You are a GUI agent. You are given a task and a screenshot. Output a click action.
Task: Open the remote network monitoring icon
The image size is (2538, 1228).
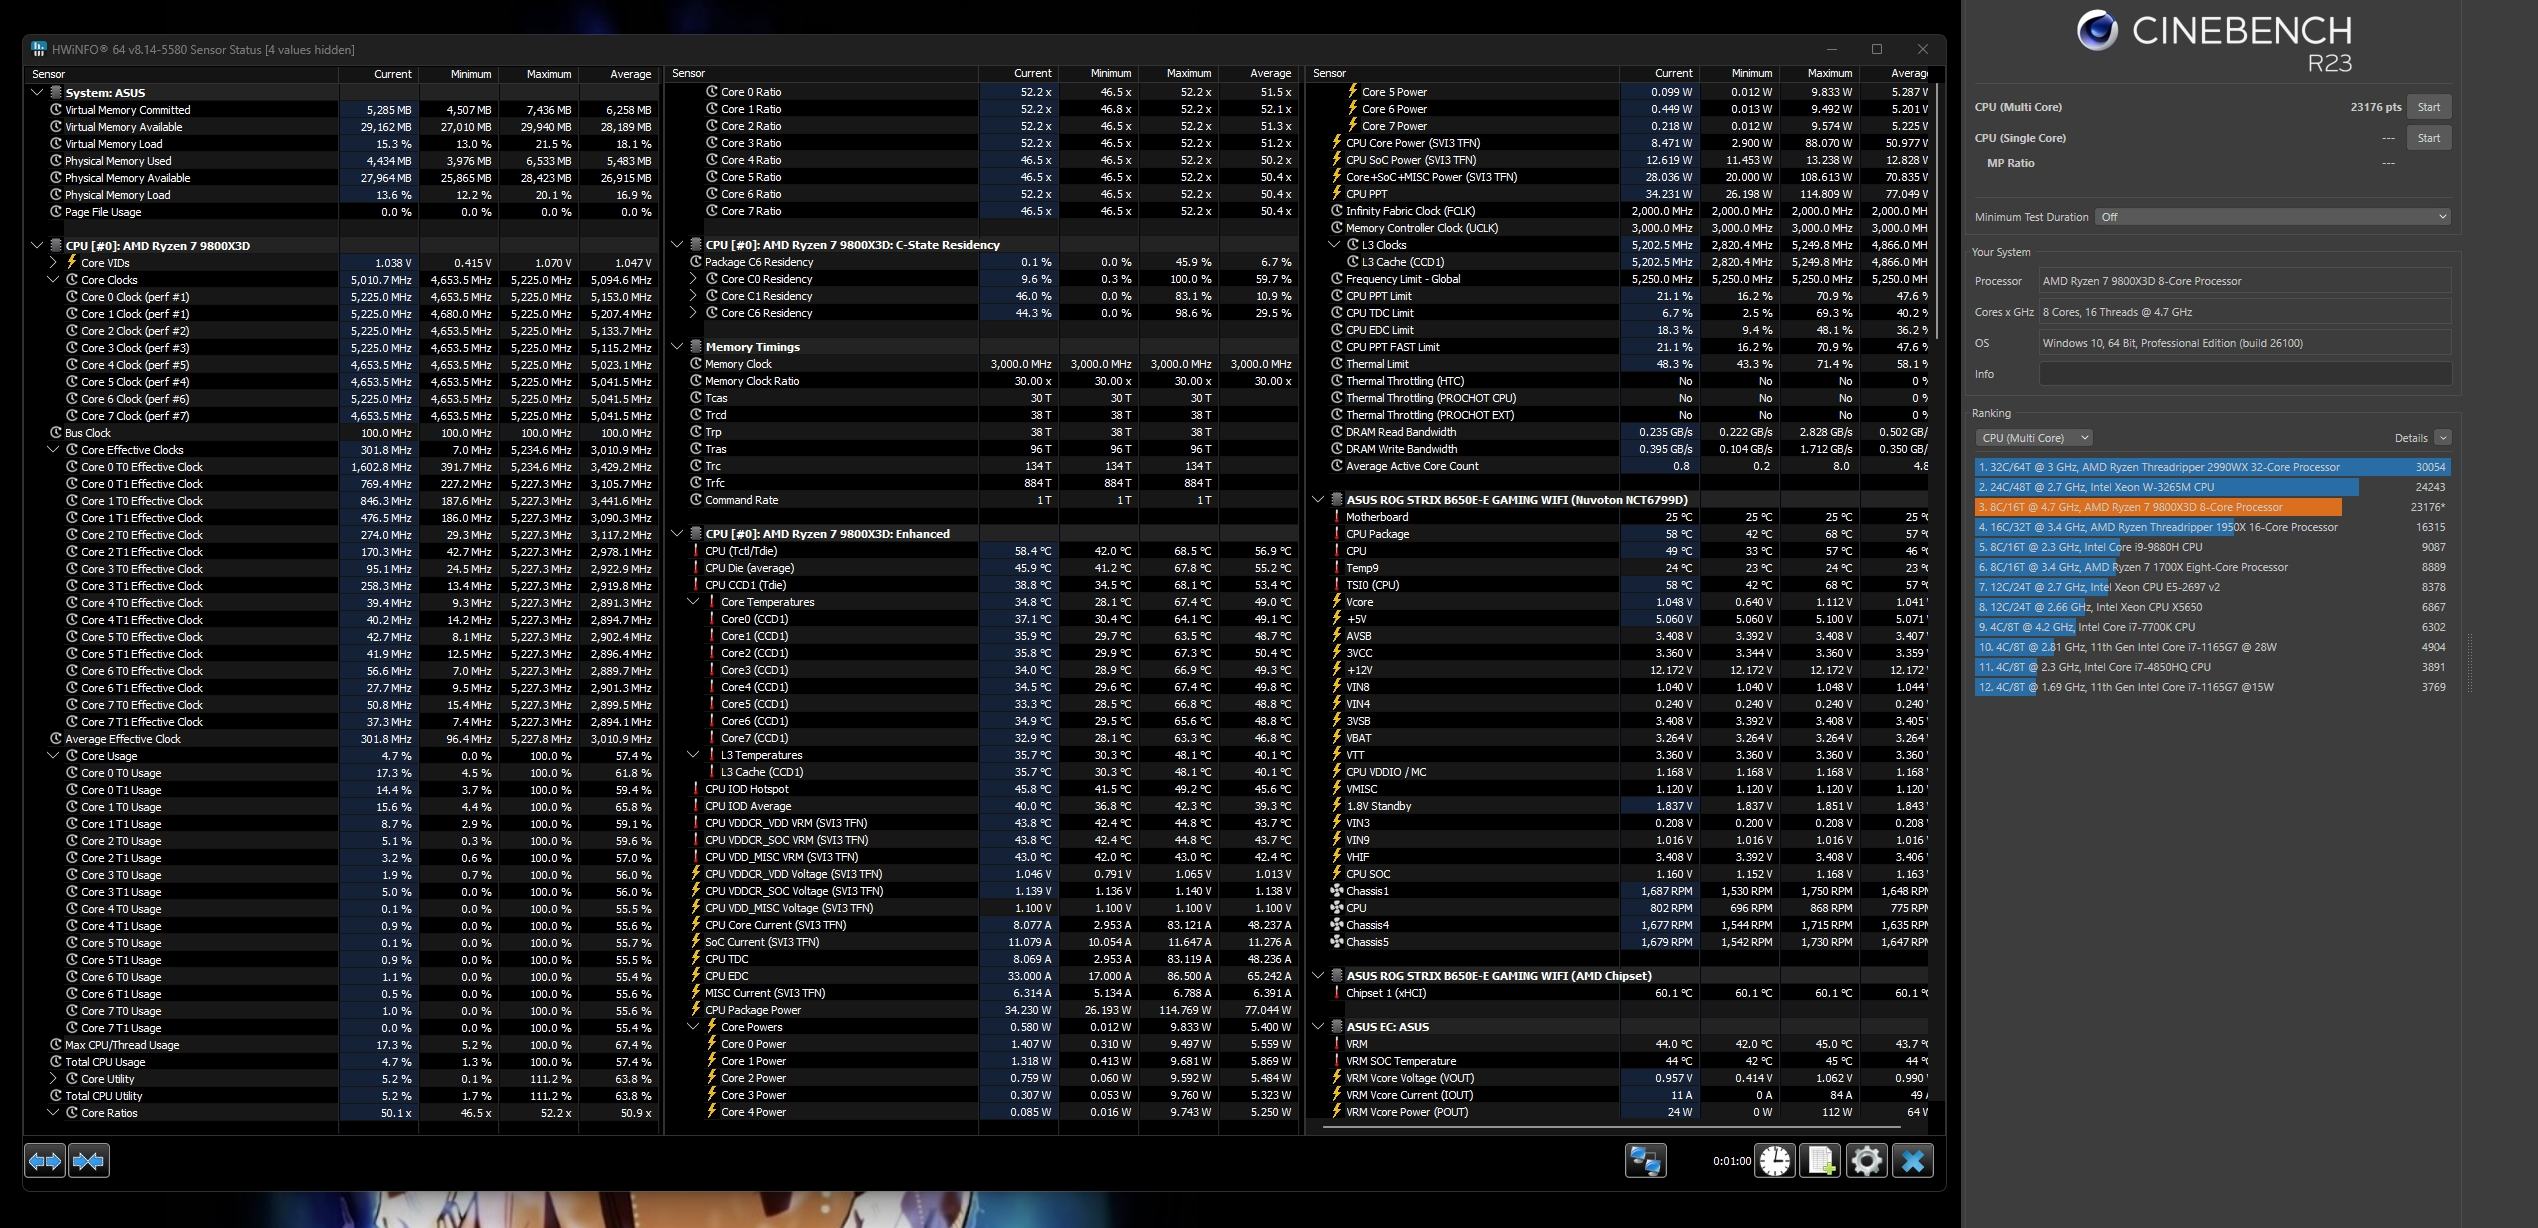pyautogui.click(x=1645, y=1161)
